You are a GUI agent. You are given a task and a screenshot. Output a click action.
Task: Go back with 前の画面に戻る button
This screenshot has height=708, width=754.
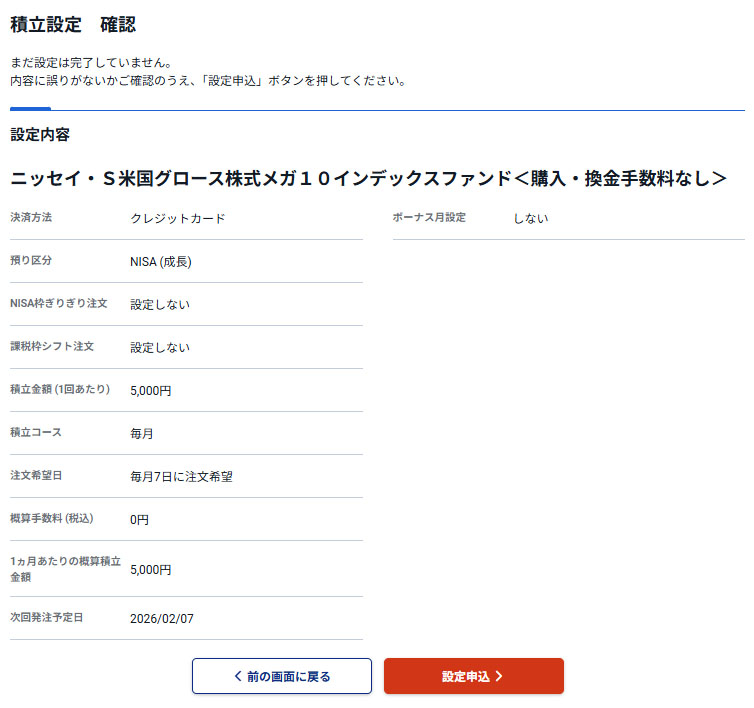pyautogui.click(x=281, y=676)
